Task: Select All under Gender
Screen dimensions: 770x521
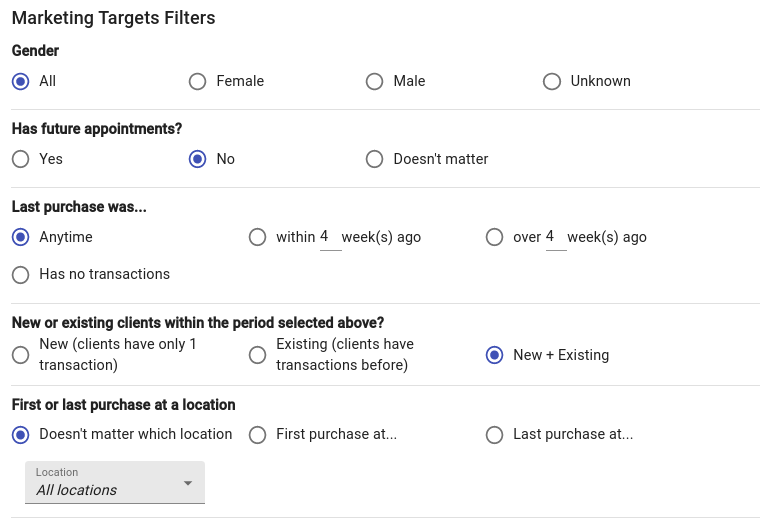Action: (21, 81)
